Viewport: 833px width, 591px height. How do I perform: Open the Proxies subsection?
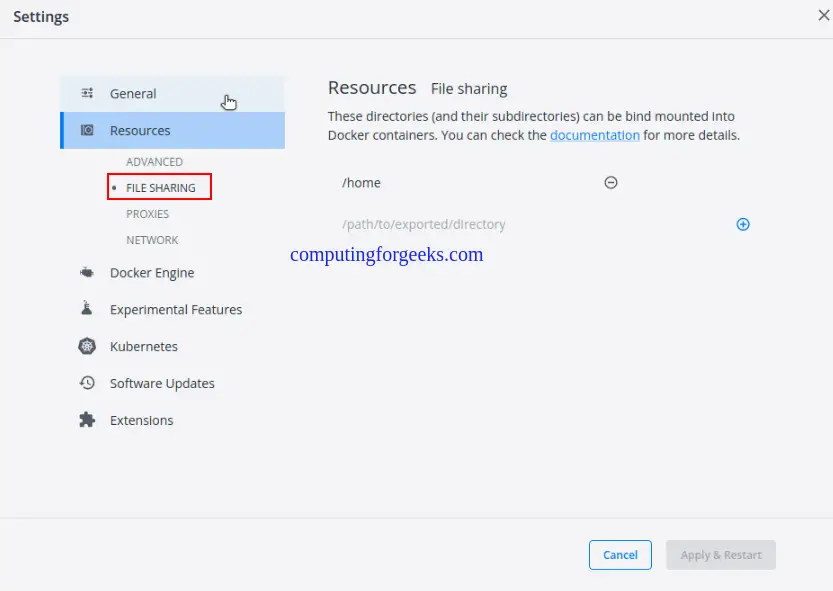(147, 214)
